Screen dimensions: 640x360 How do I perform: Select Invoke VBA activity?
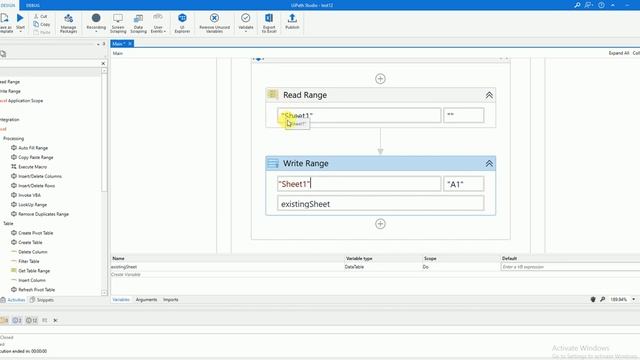click(26, 195)
